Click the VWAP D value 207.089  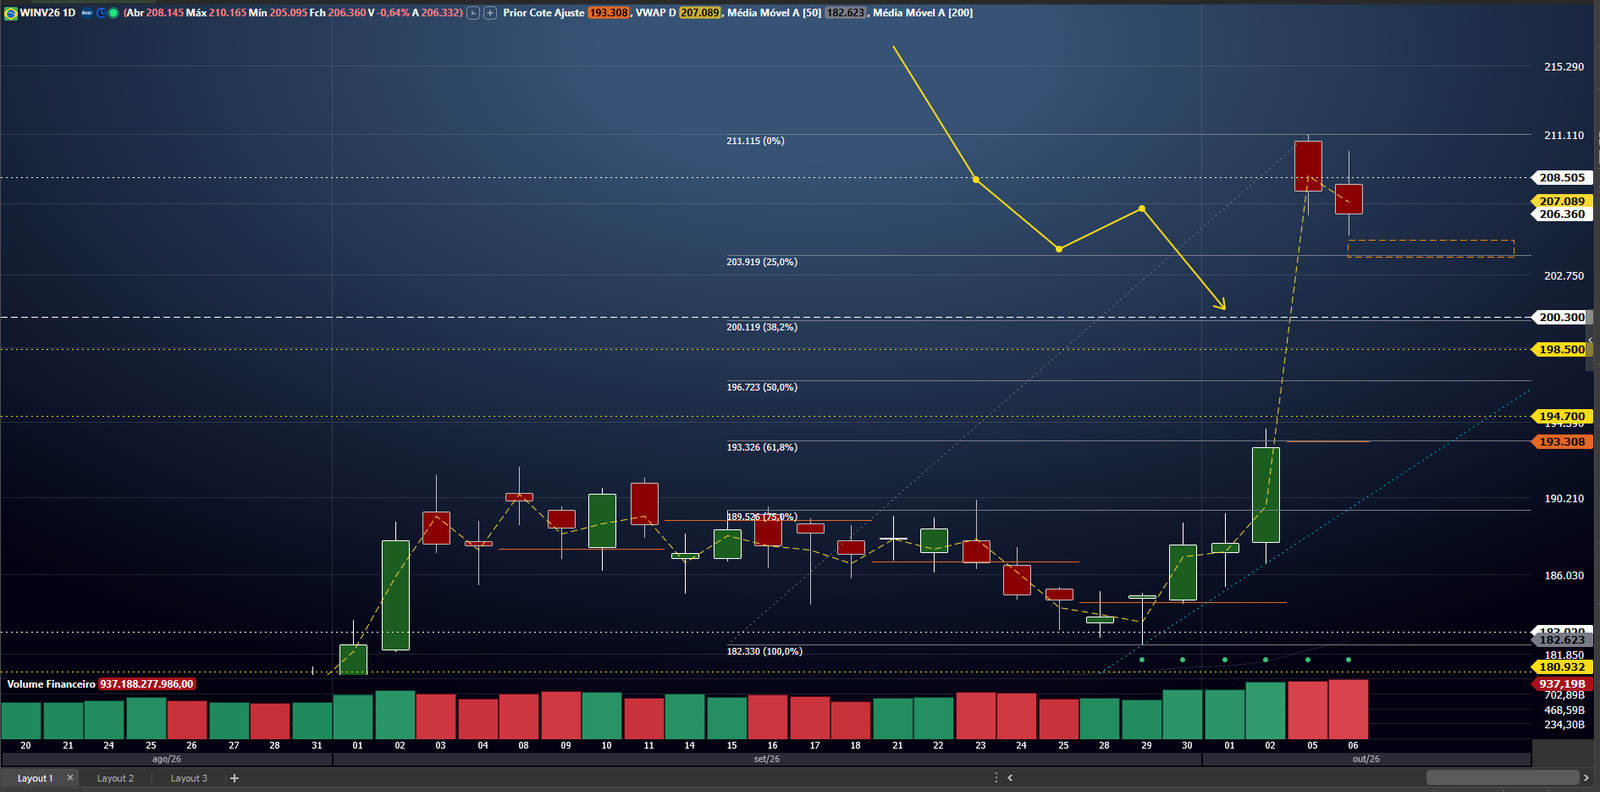click(x=700, y=13)
